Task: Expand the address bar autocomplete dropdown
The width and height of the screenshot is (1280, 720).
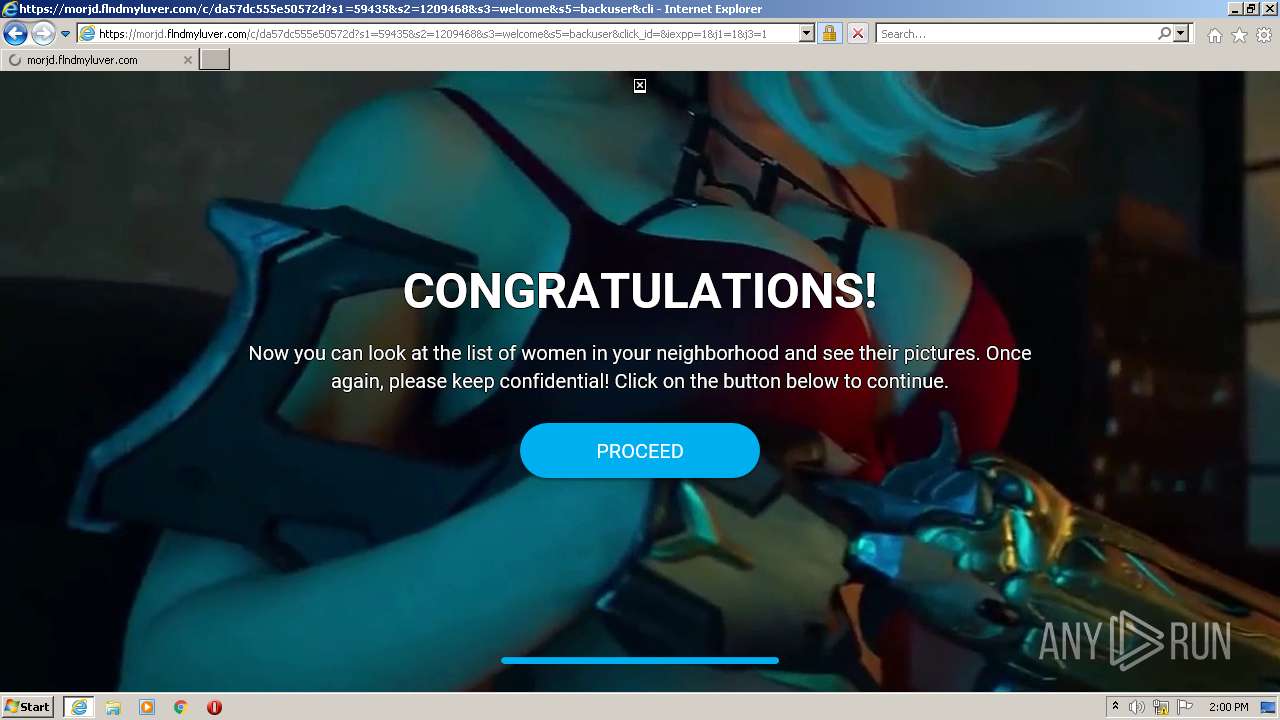Action: tap(806, 34)
